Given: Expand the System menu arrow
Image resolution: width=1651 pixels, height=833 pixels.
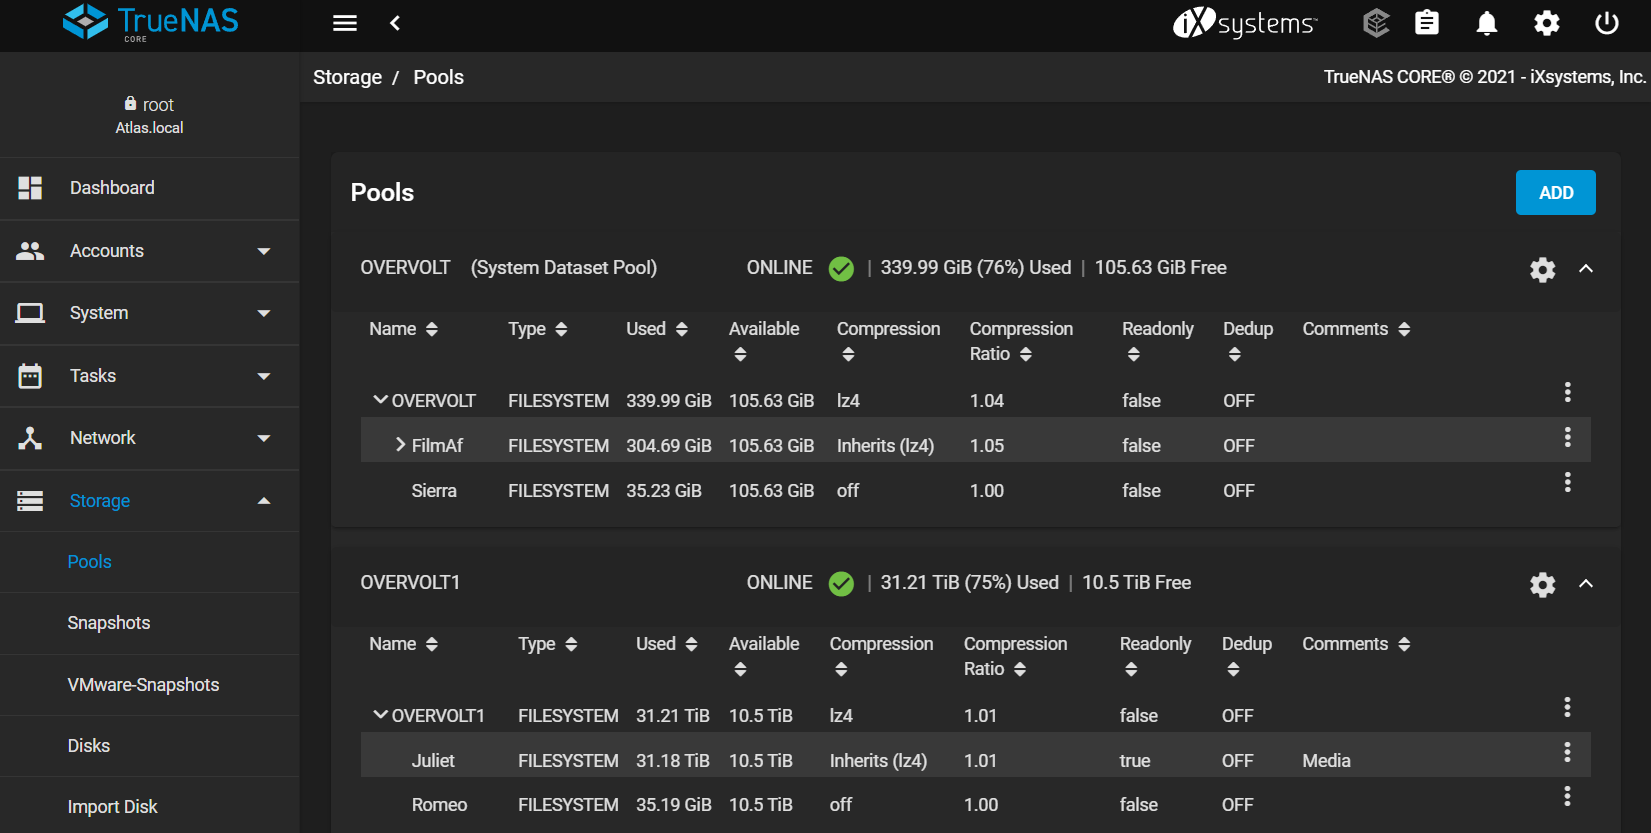Looking at the screenshot, I should click(x=264, y=313).
